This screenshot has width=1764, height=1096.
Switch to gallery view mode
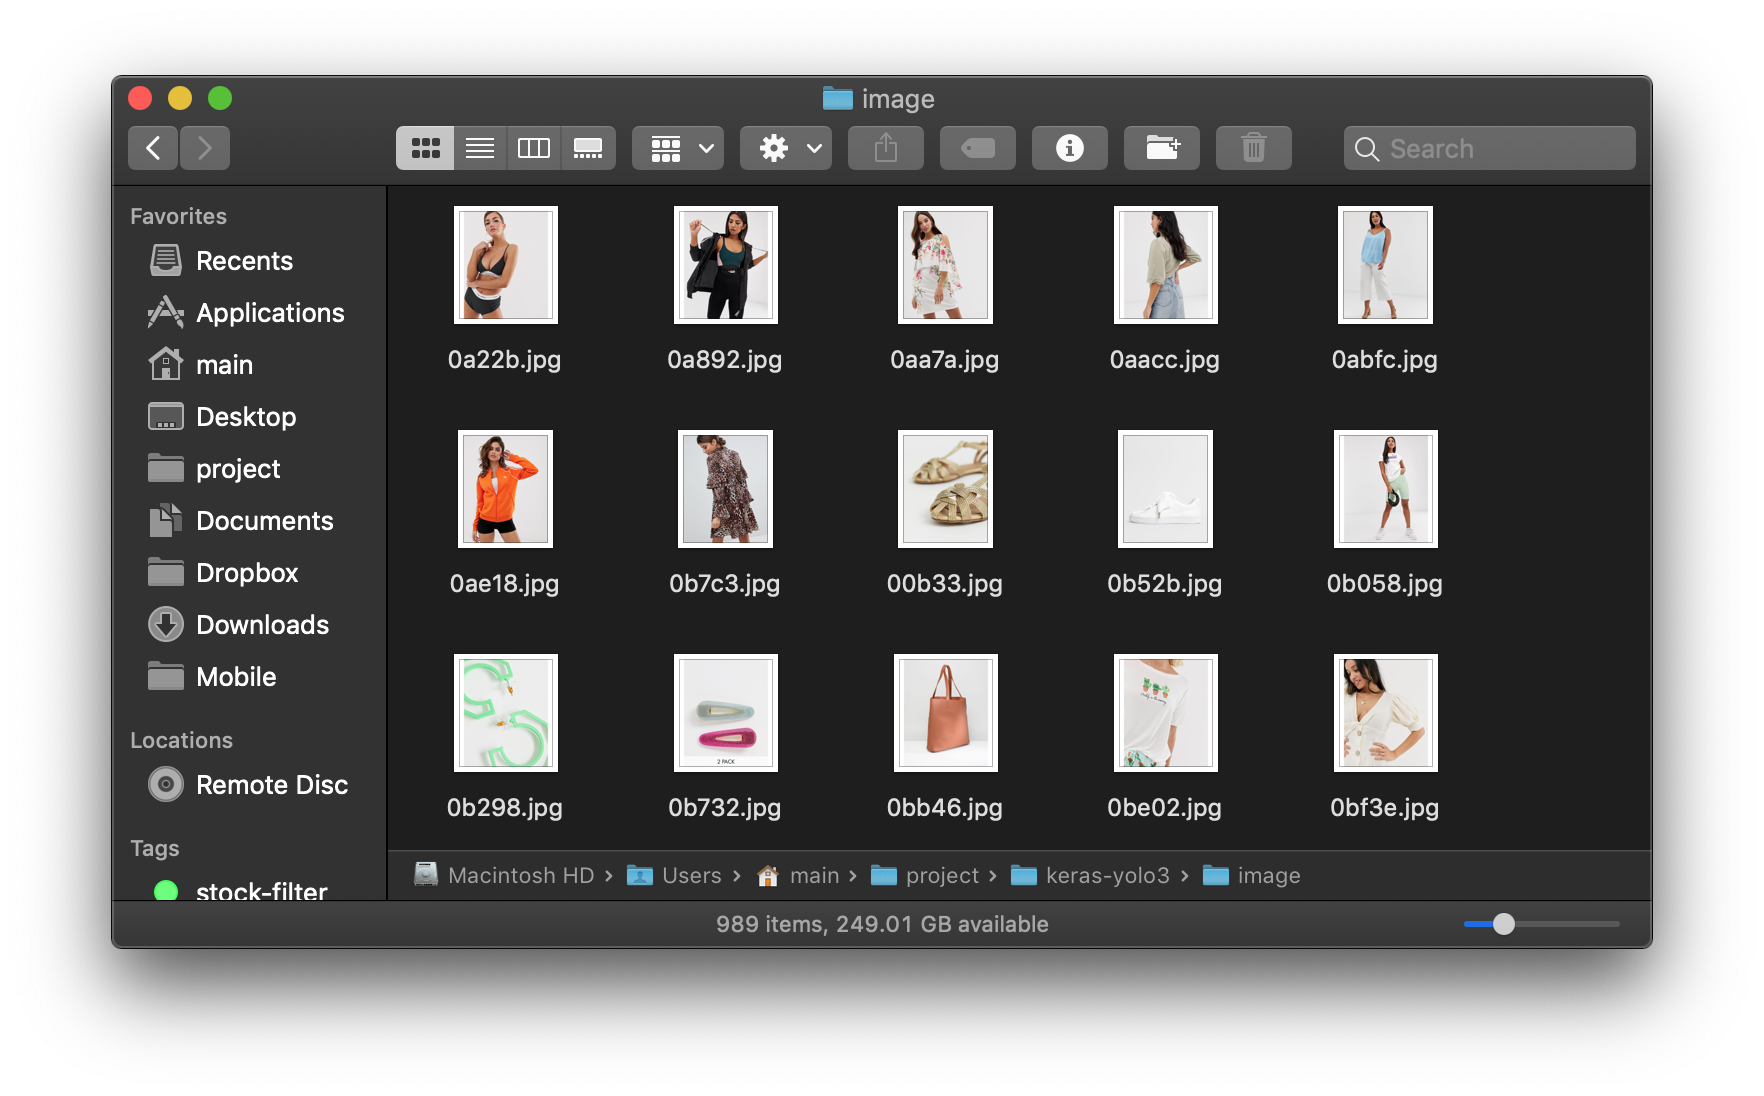pos(588,148)
